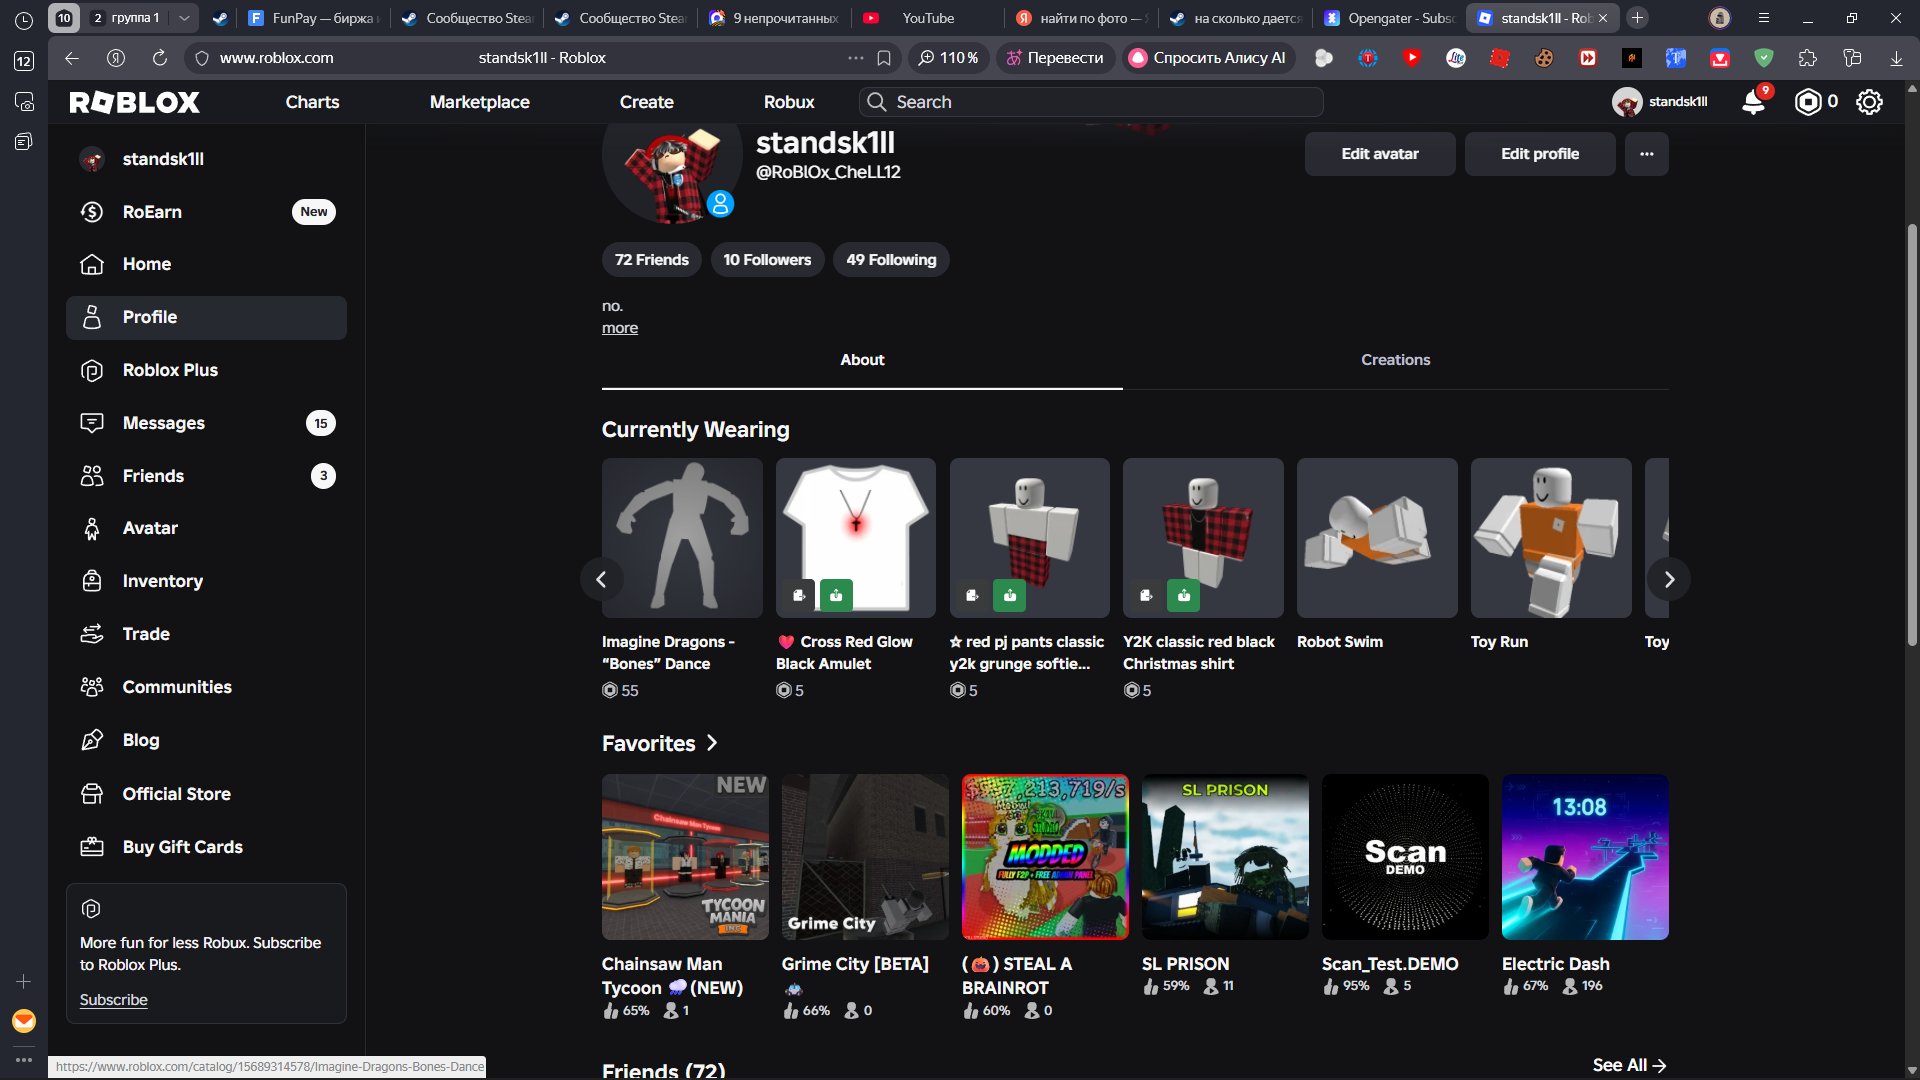This screenshot has width=1920, height=1080.
Task: Click the green try-on icon on Cross Red Glow item
Action: click(x=836, y=595)
